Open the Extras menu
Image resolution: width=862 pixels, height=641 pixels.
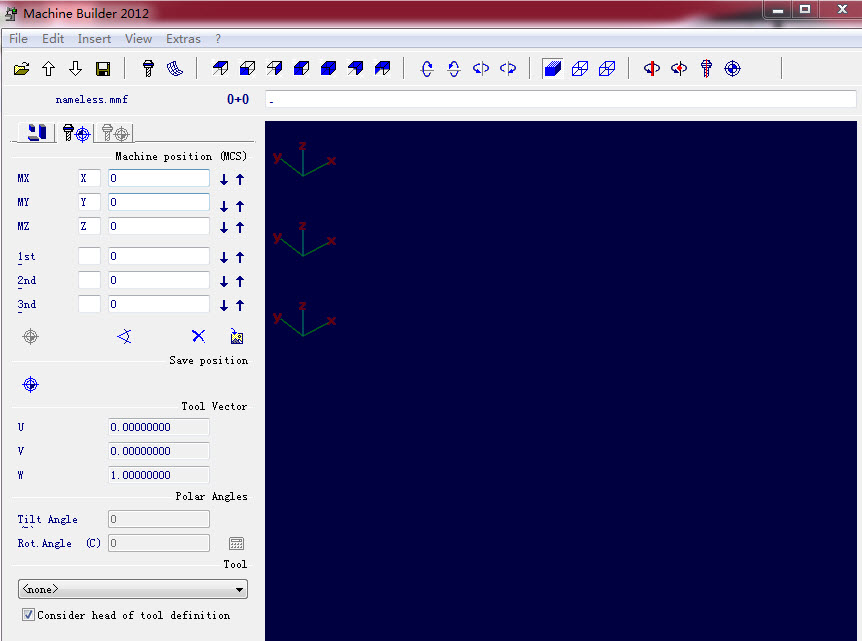click(183, 39)
